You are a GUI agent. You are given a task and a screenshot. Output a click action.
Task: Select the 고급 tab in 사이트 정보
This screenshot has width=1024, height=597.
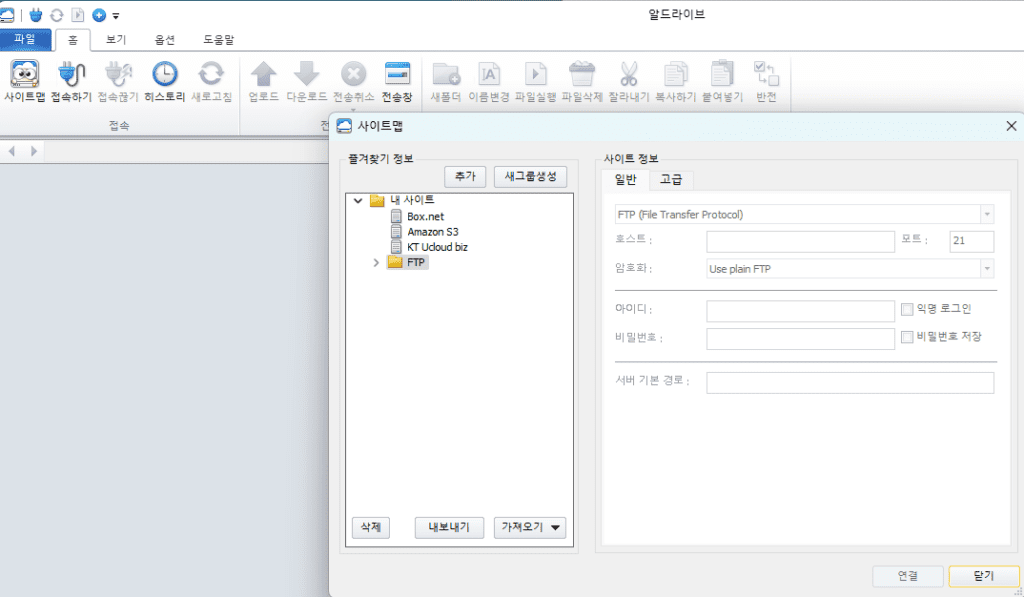[x=671, y=180]
